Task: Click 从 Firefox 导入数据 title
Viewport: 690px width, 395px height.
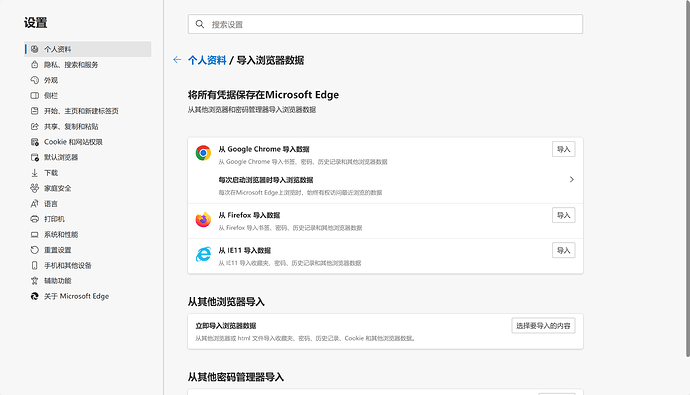Action: point(250,215)
